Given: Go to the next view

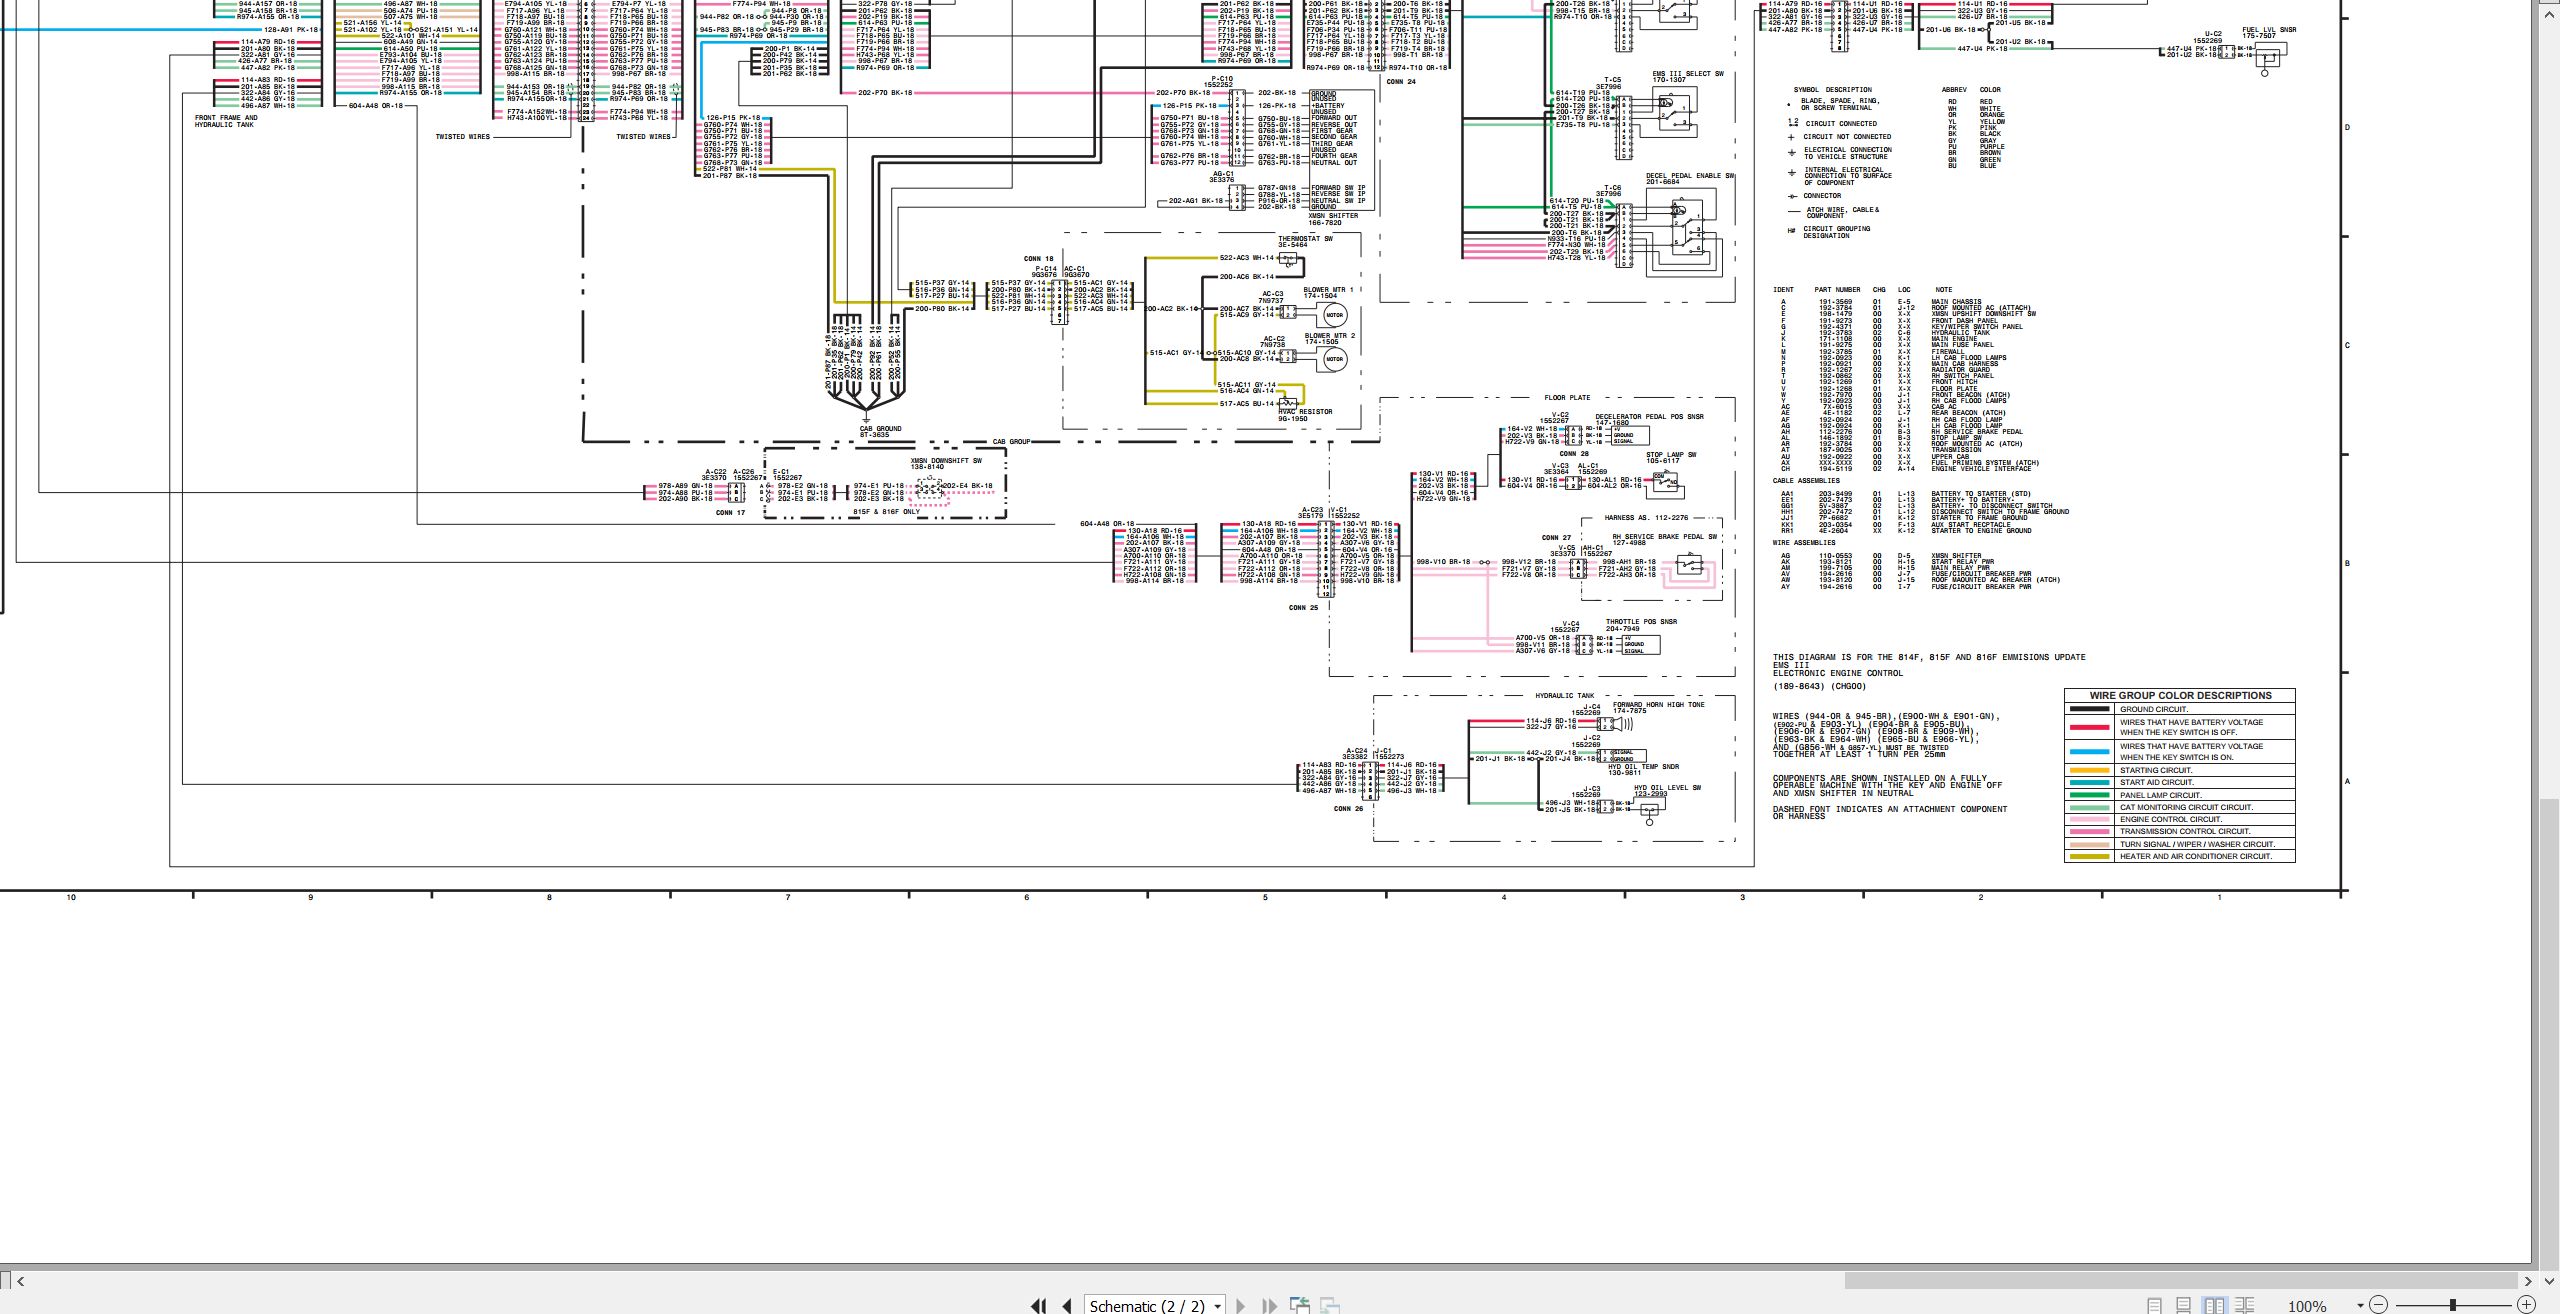Looking at the screenshot, I should (x=1330, y=1305).
